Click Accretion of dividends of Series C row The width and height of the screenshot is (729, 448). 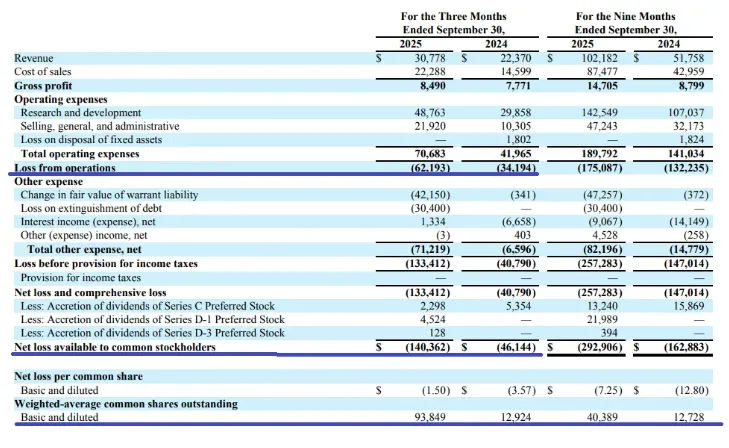point(147,306)
